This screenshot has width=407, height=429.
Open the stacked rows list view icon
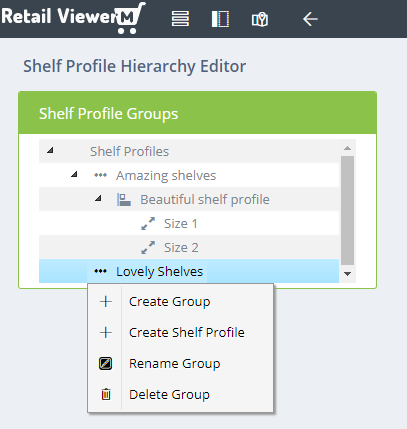click(180, 19)
